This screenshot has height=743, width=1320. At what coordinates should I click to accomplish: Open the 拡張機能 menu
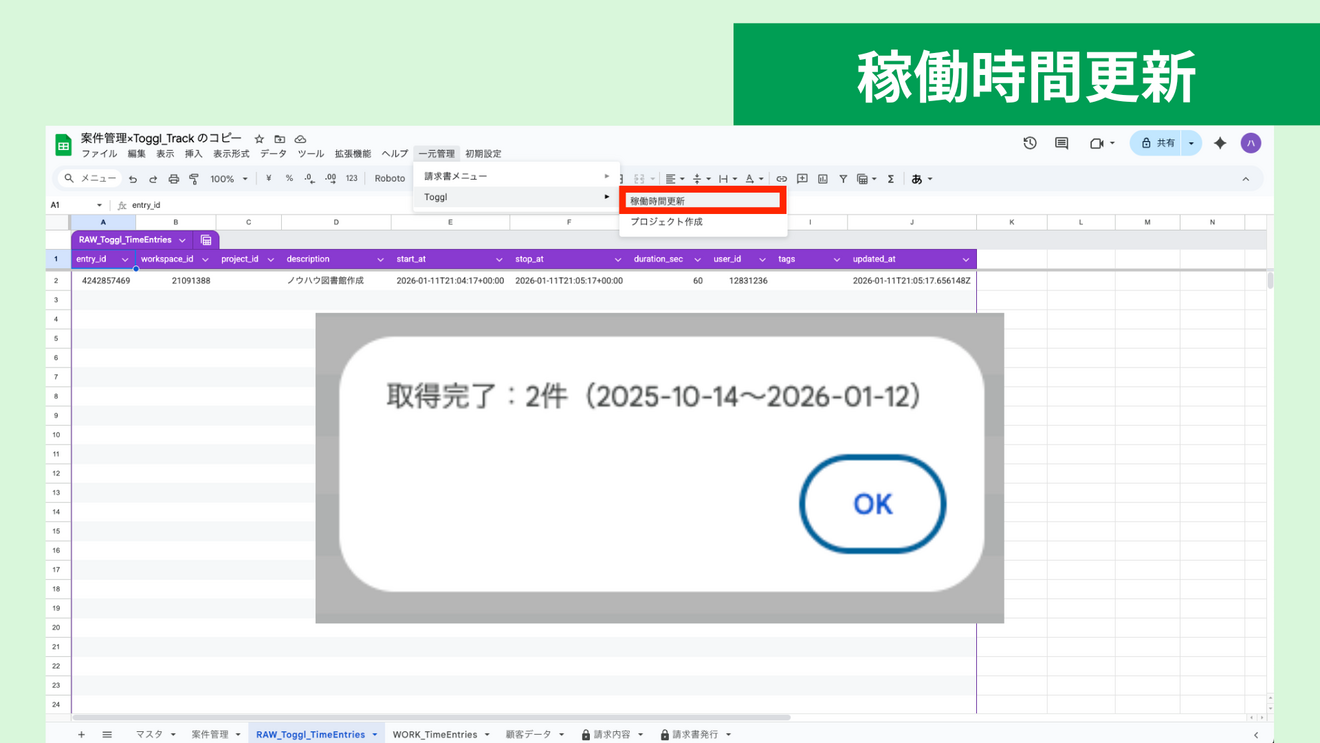353,154
